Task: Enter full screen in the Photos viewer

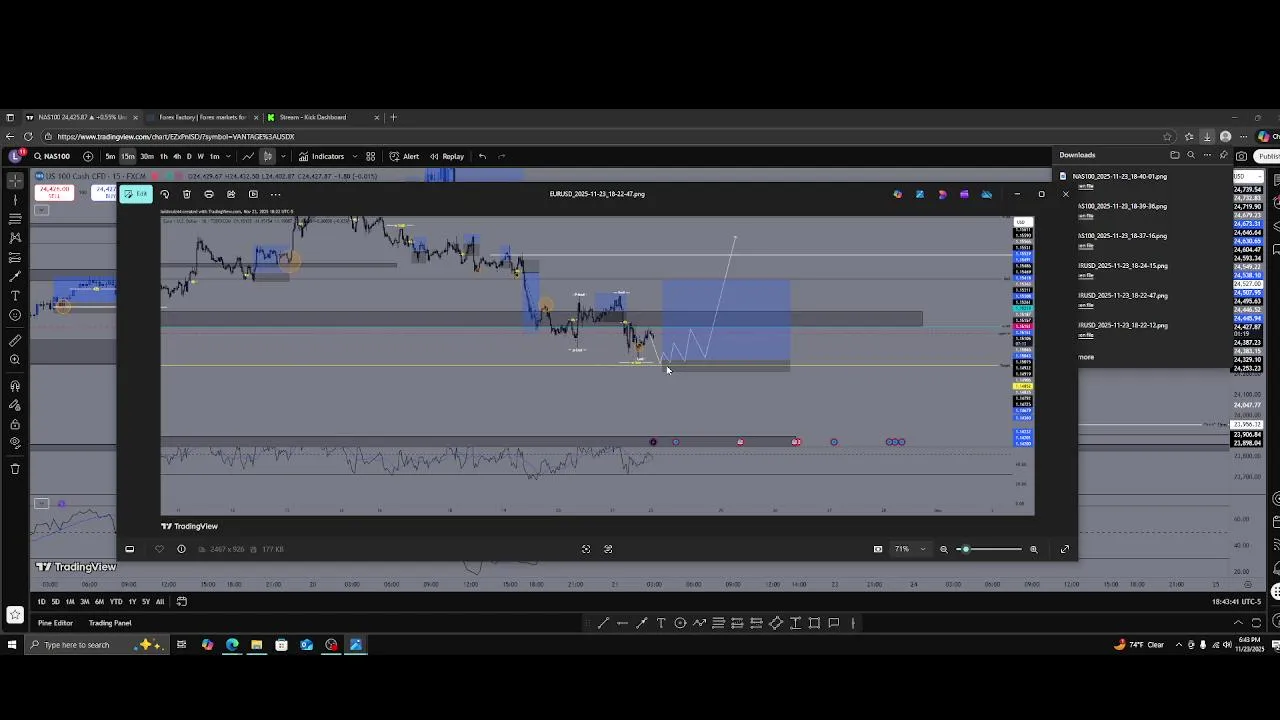Action: click(x=1065, y=549)
